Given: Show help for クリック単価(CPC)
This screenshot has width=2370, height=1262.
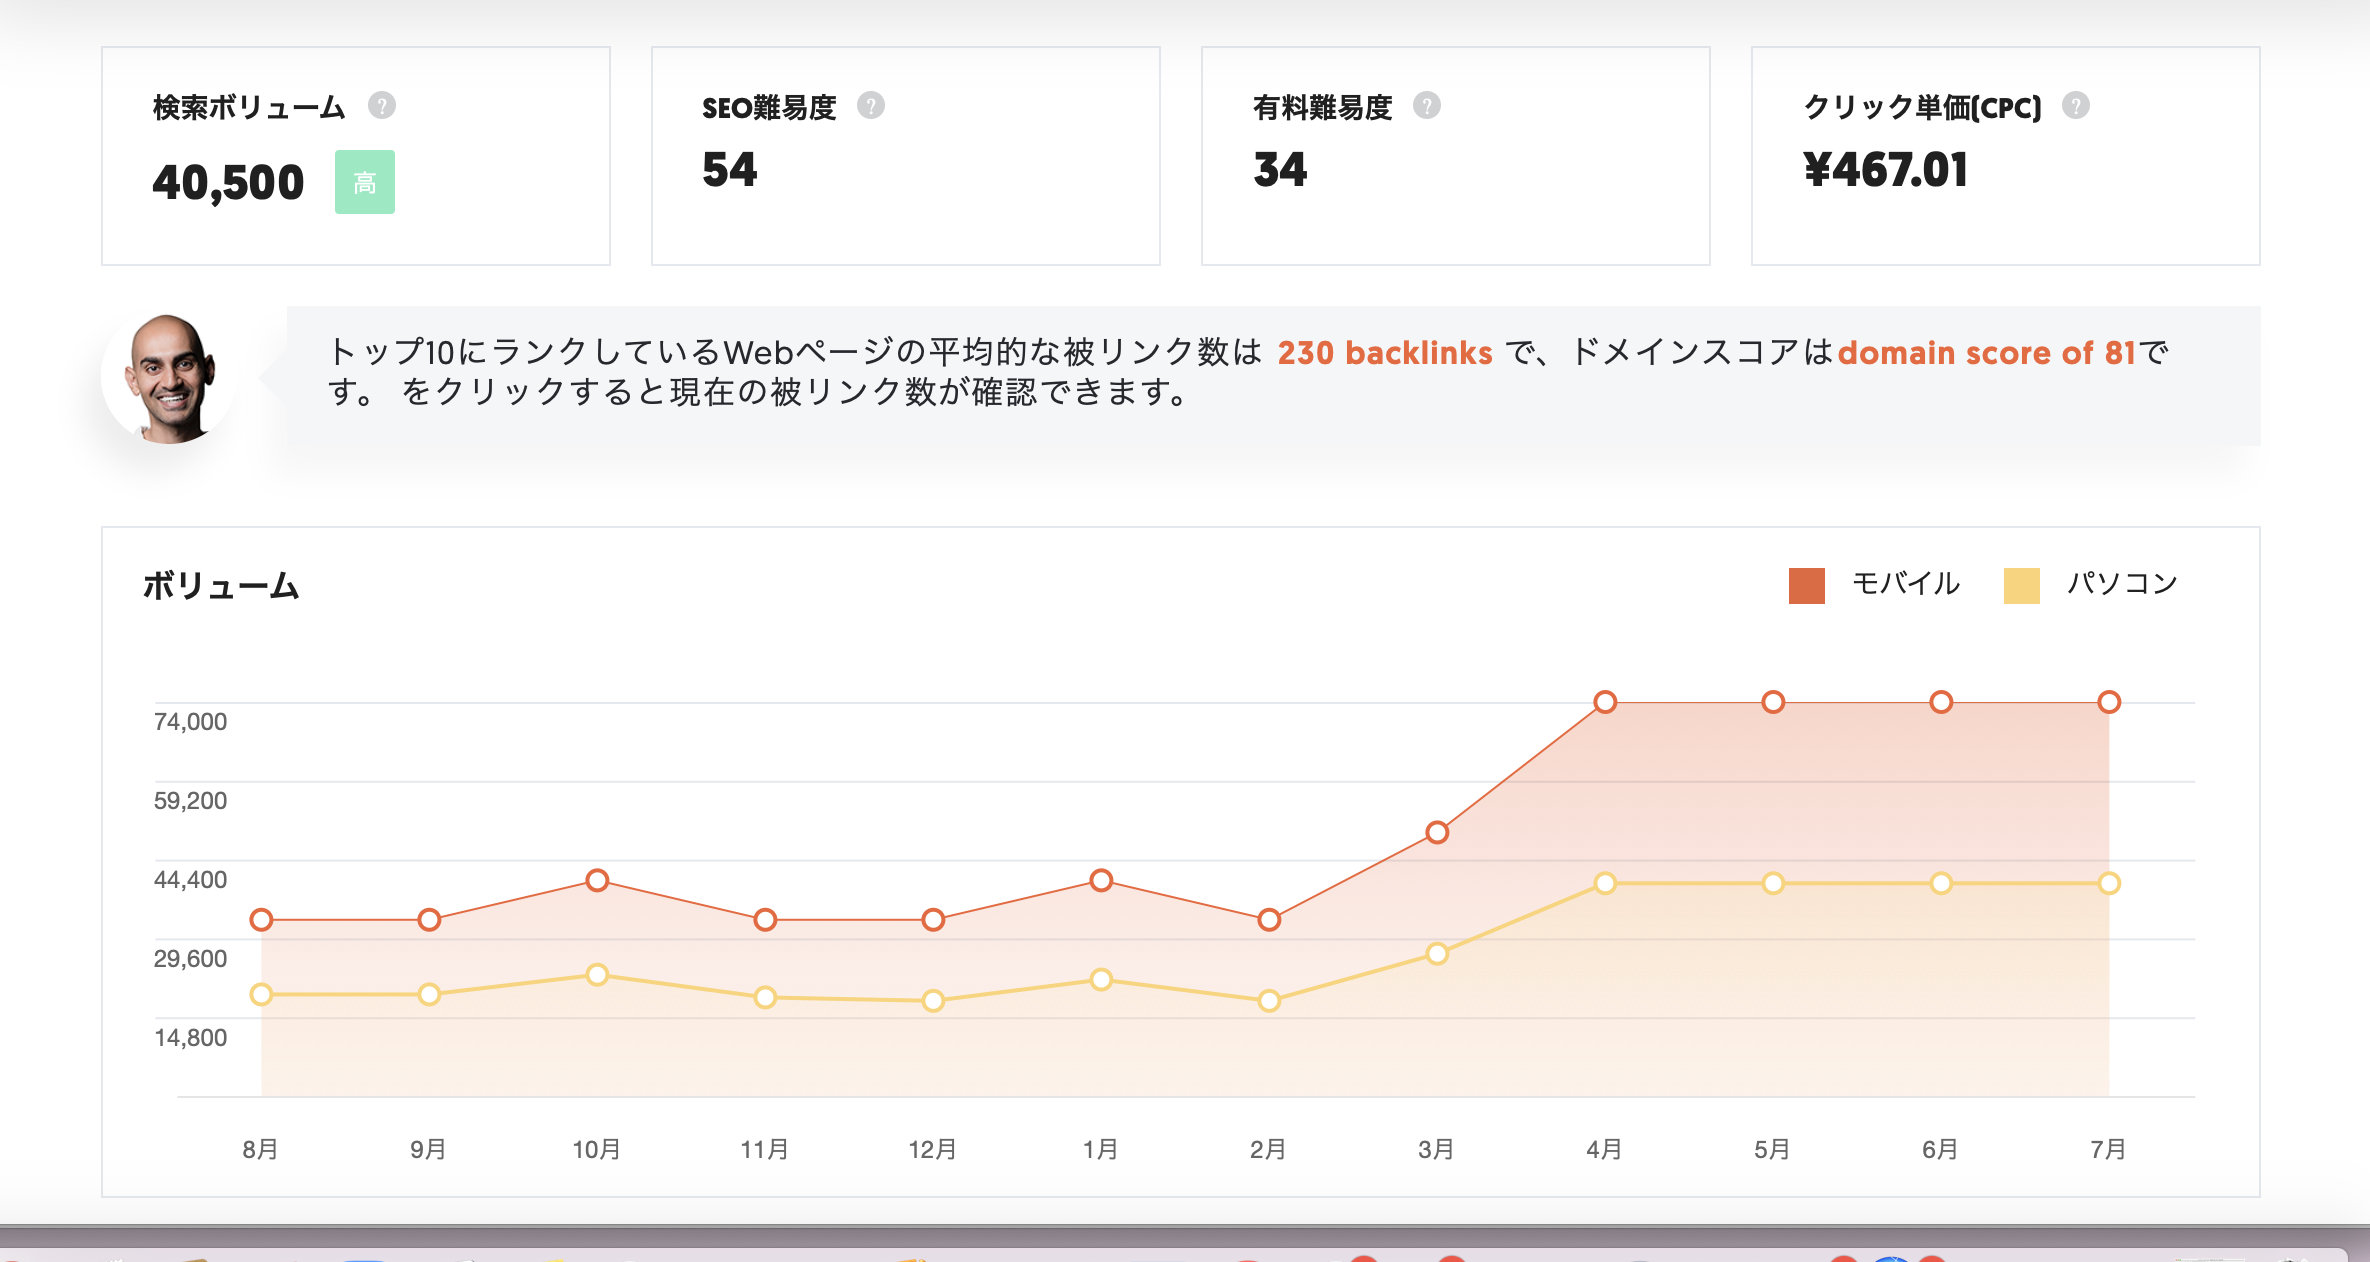Looking at the screenshot, I should (2076, 105).
